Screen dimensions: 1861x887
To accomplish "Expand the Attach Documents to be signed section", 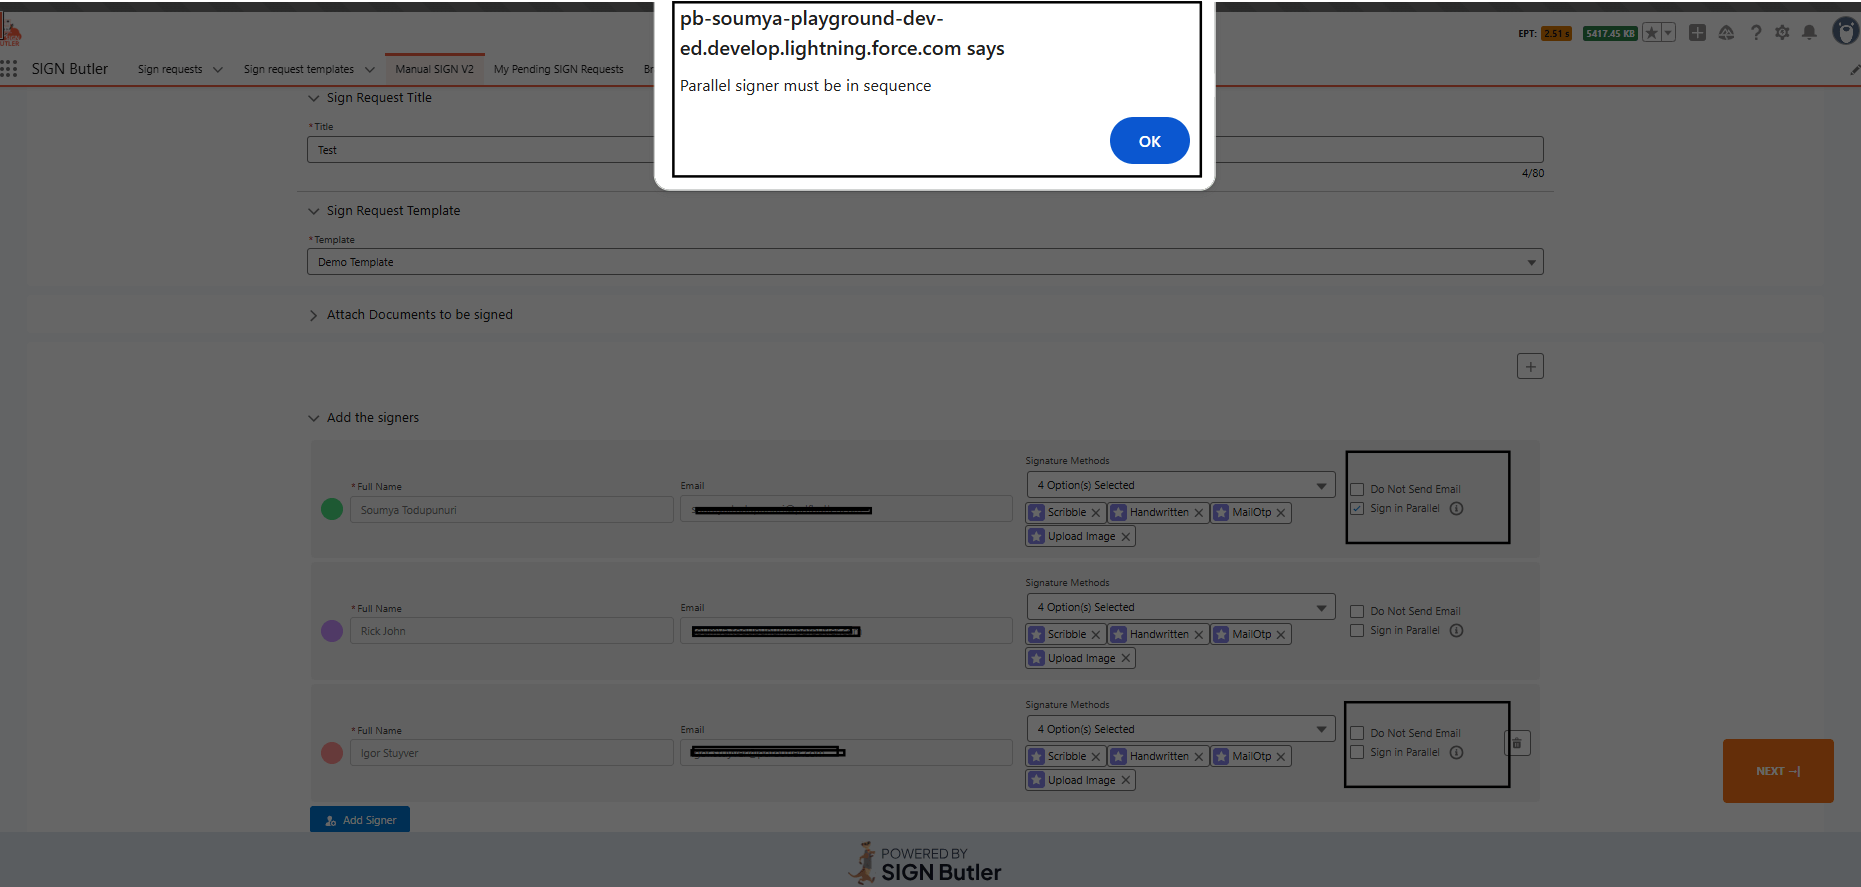I will tap(314, 315).
